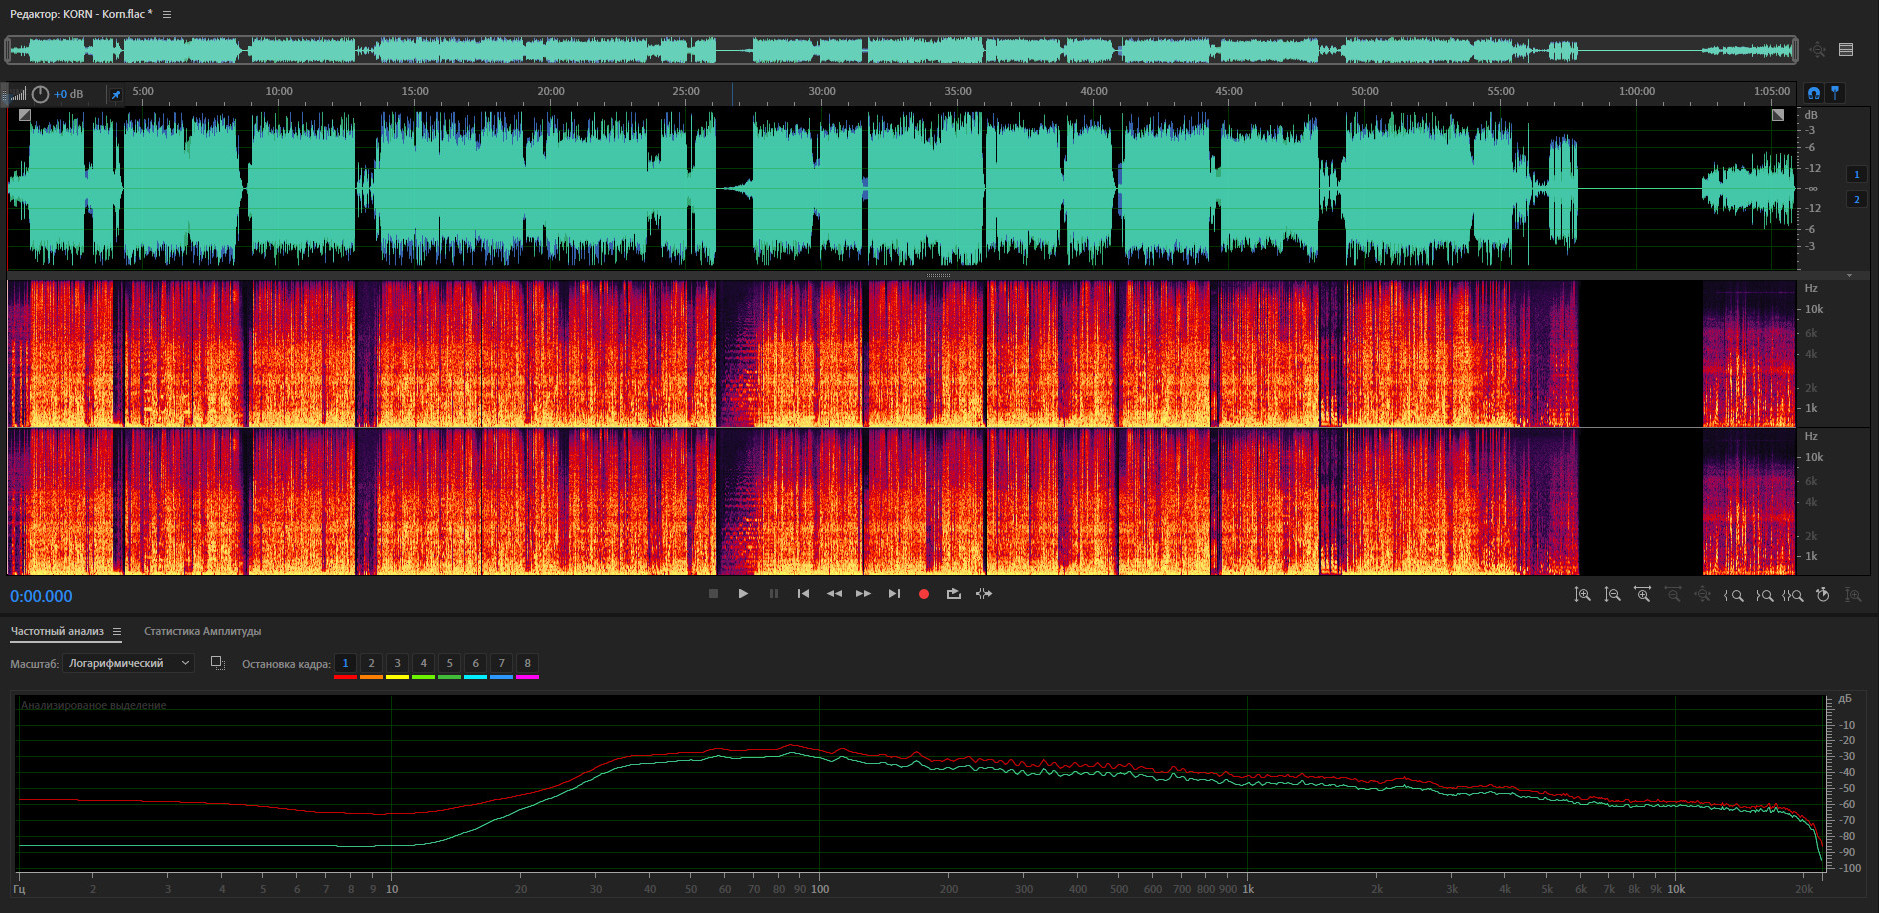
Task: Click frame hold button 8
Action: (x=527, y=663)
